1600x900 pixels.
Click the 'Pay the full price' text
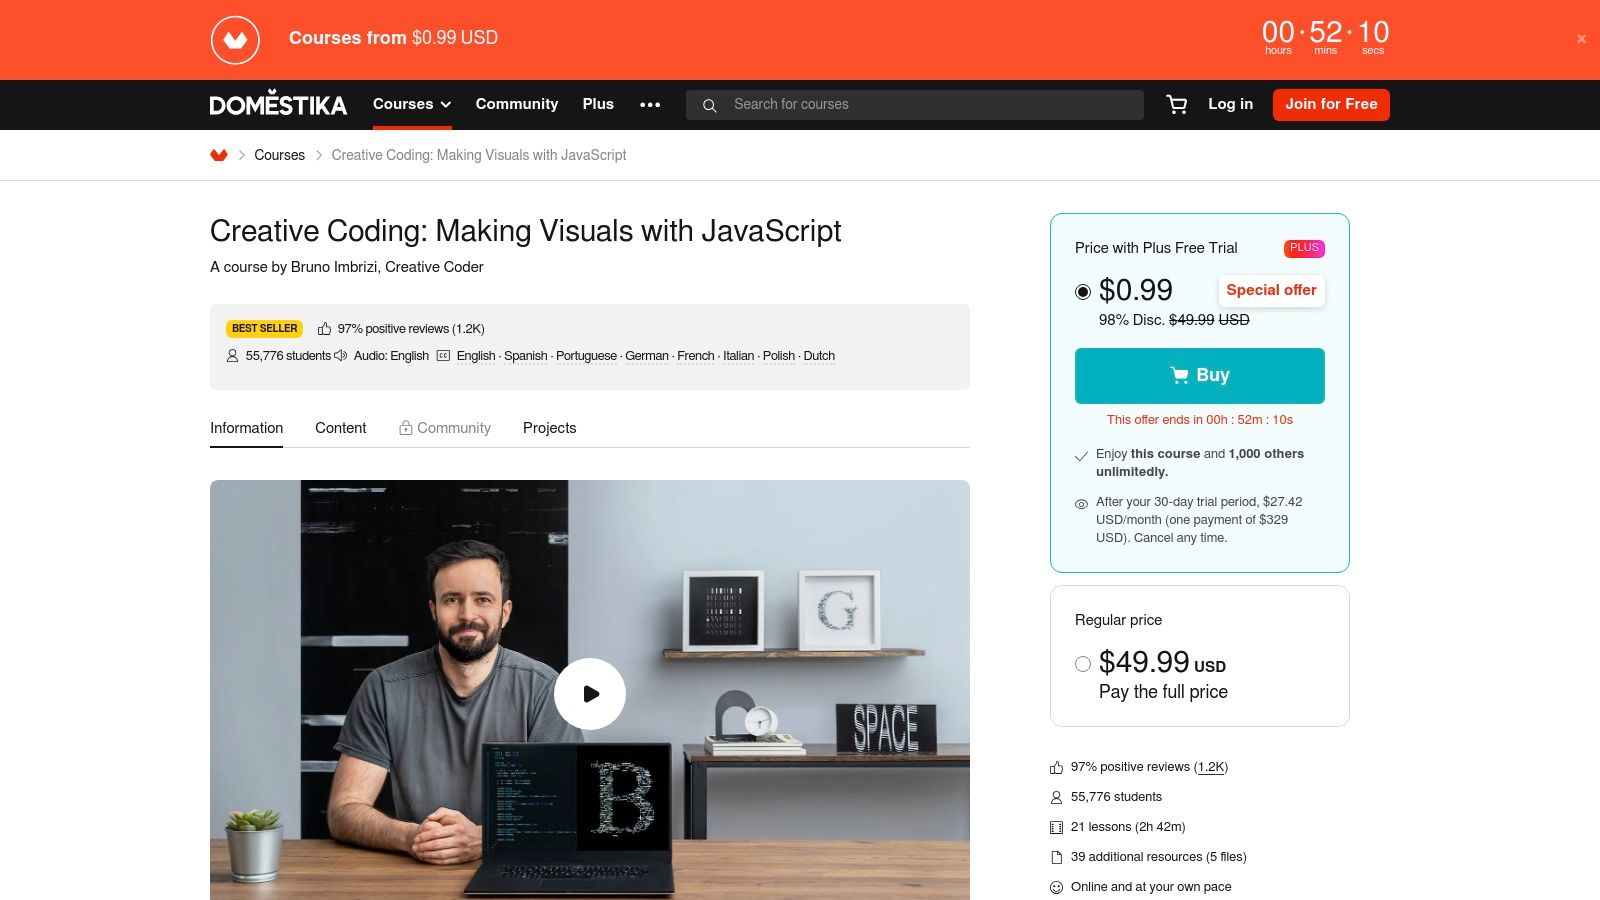coord(1163,692)
